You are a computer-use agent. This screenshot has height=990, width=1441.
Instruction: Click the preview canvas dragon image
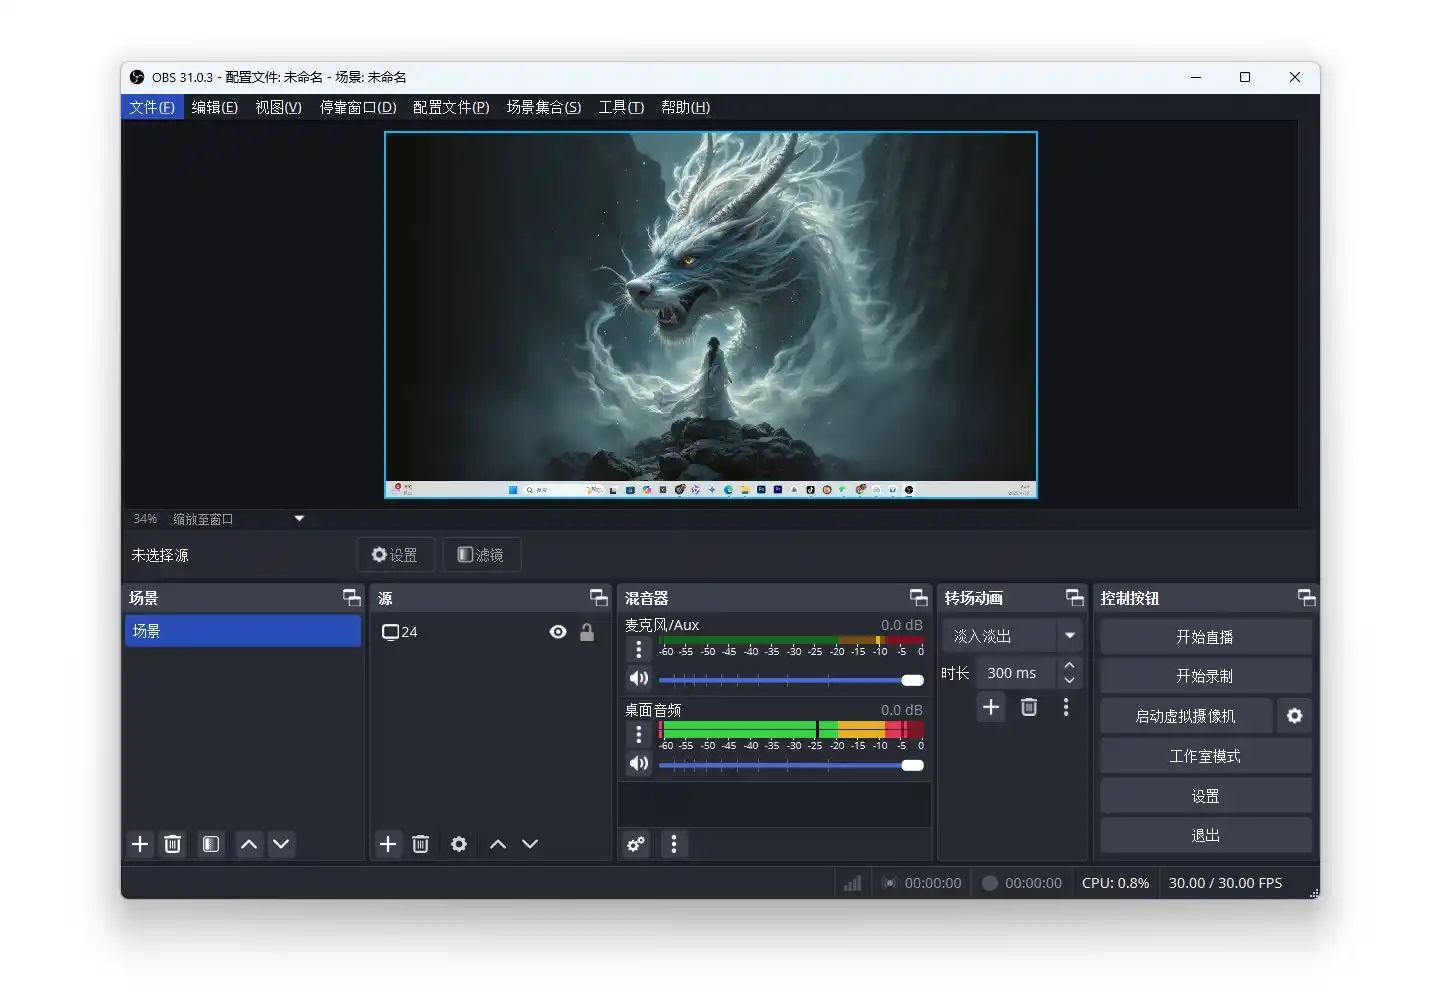pos(711,315)
